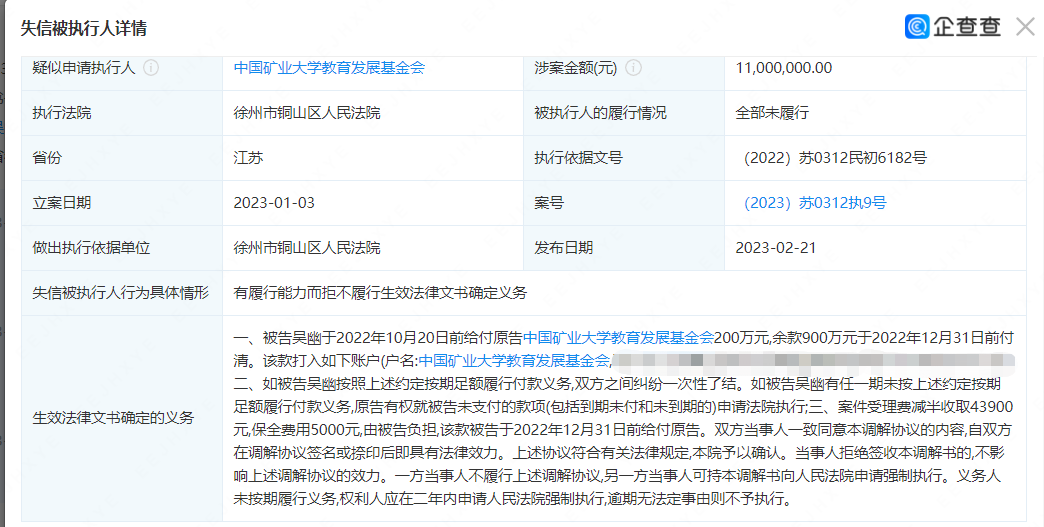The height and width of the screenshot is (527, 1044).
Task: Open 中国矿业大学教育发展基金会 applicant link in top row
Action: click(x=329, y=68)
